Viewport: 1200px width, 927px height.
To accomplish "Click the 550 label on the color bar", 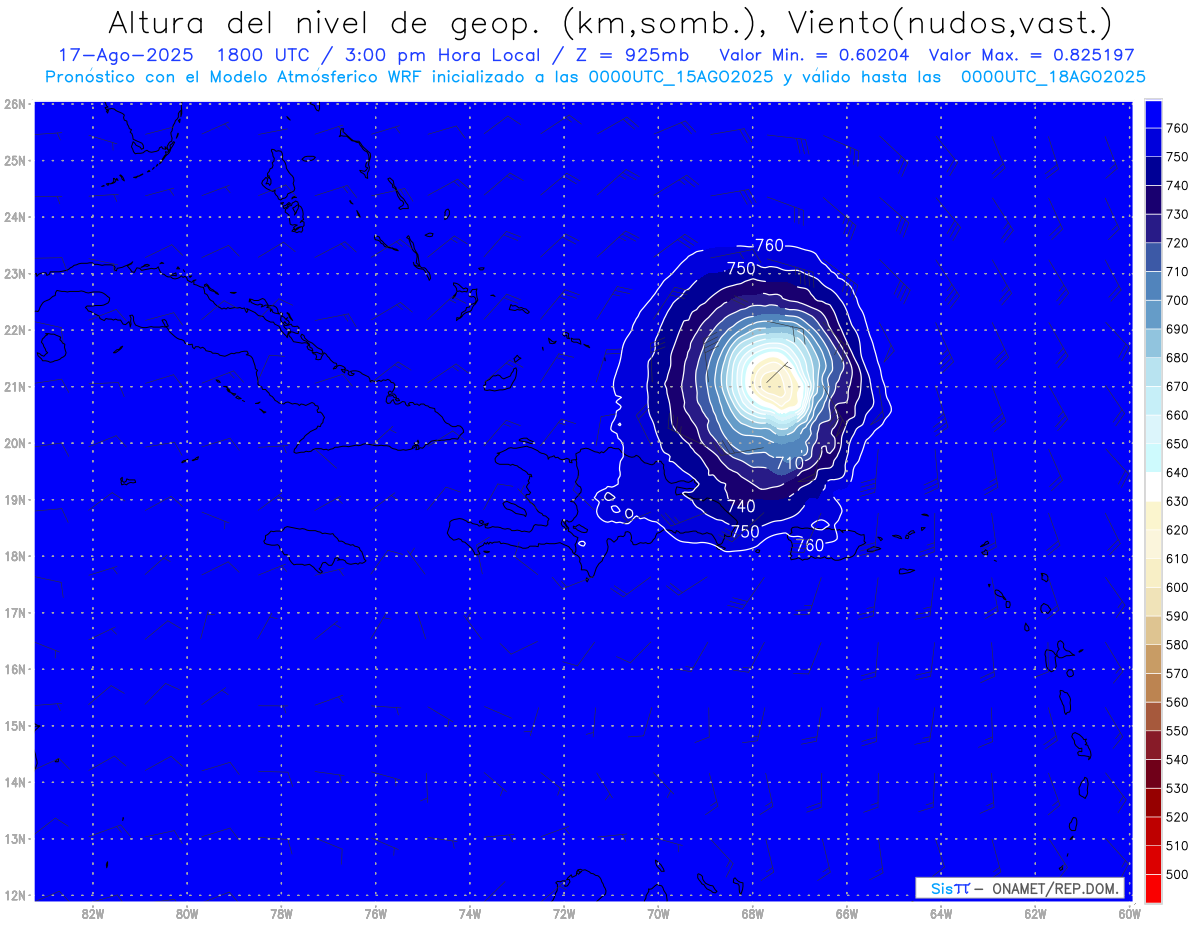I will (x=1177, y=731).
